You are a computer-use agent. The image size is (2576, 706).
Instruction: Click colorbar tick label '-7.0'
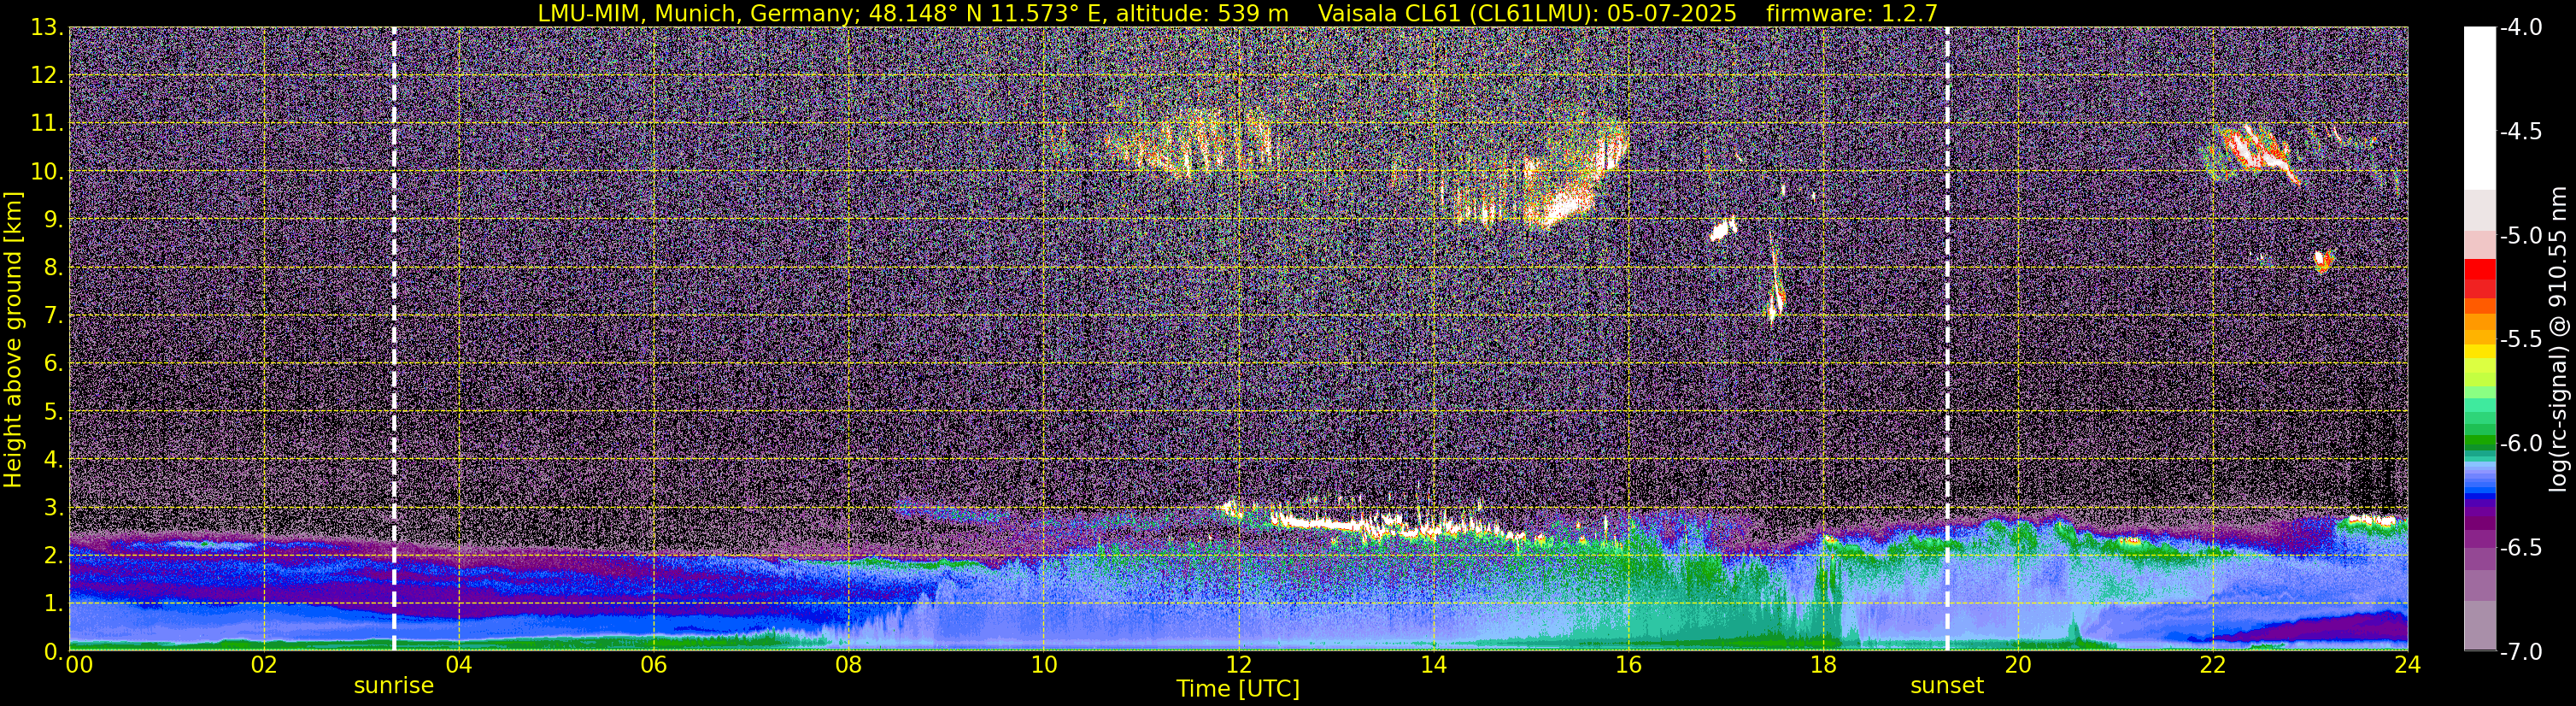2521,651
